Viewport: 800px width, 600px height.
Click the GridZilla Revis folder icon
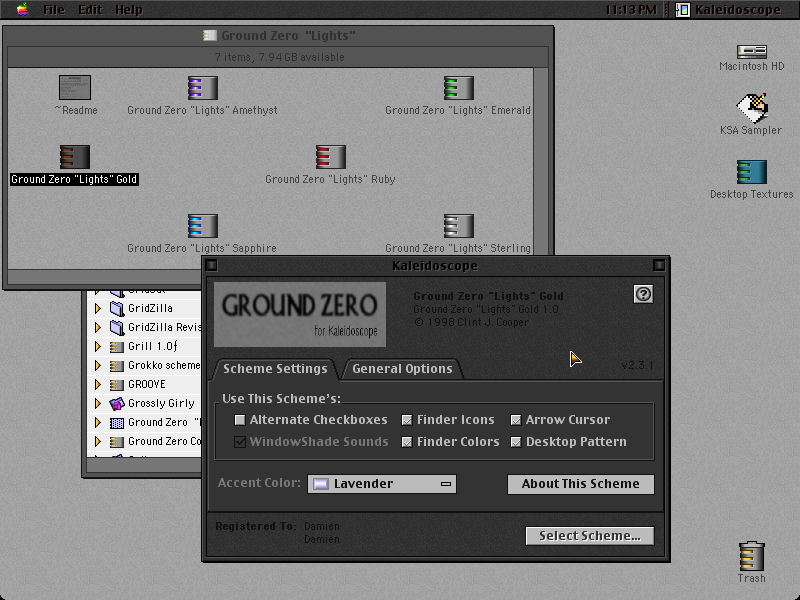click(117, 327)
